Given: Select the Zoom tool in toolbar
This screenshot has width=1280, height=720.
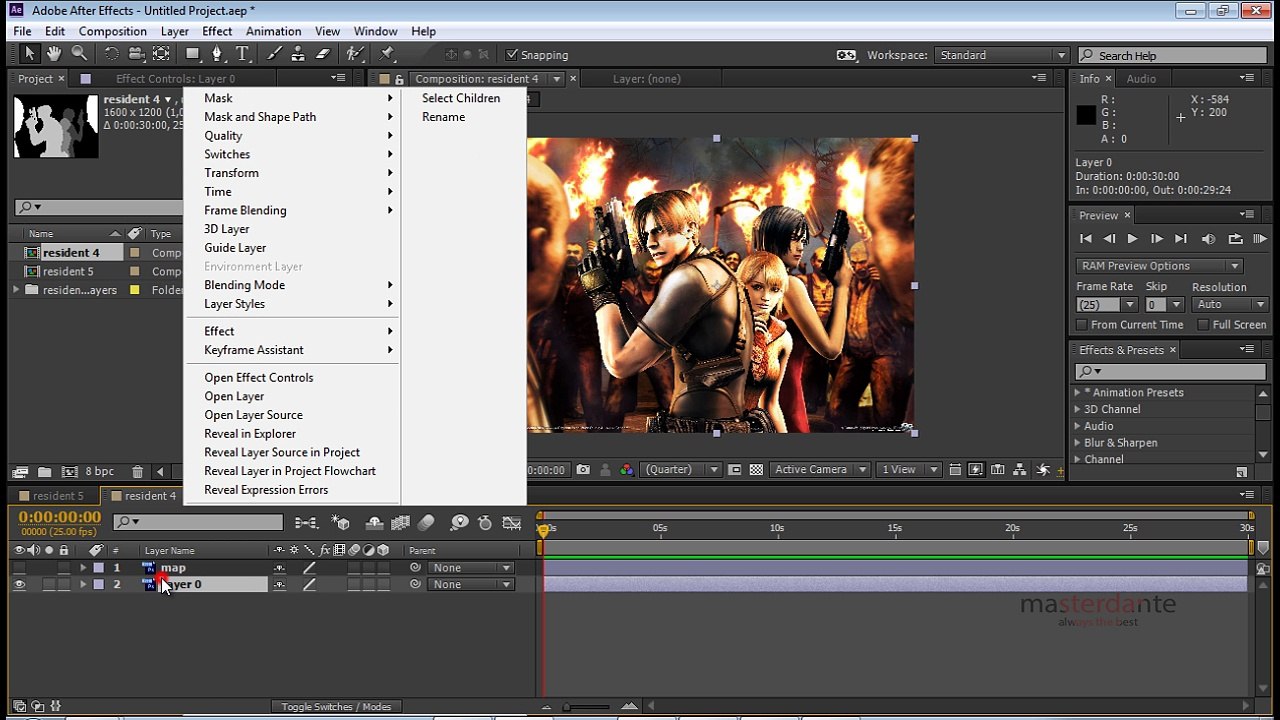Looking at the screenshot, I should 79,54.
